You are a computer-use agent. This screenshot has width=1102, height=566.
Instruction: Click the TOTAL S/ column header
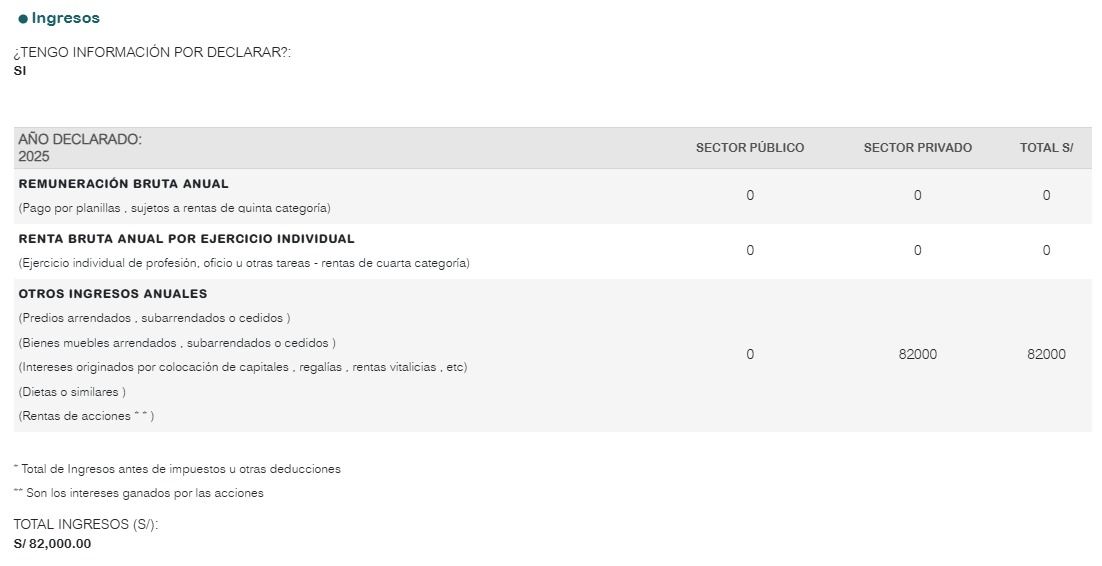click(x=1046, y=148)
